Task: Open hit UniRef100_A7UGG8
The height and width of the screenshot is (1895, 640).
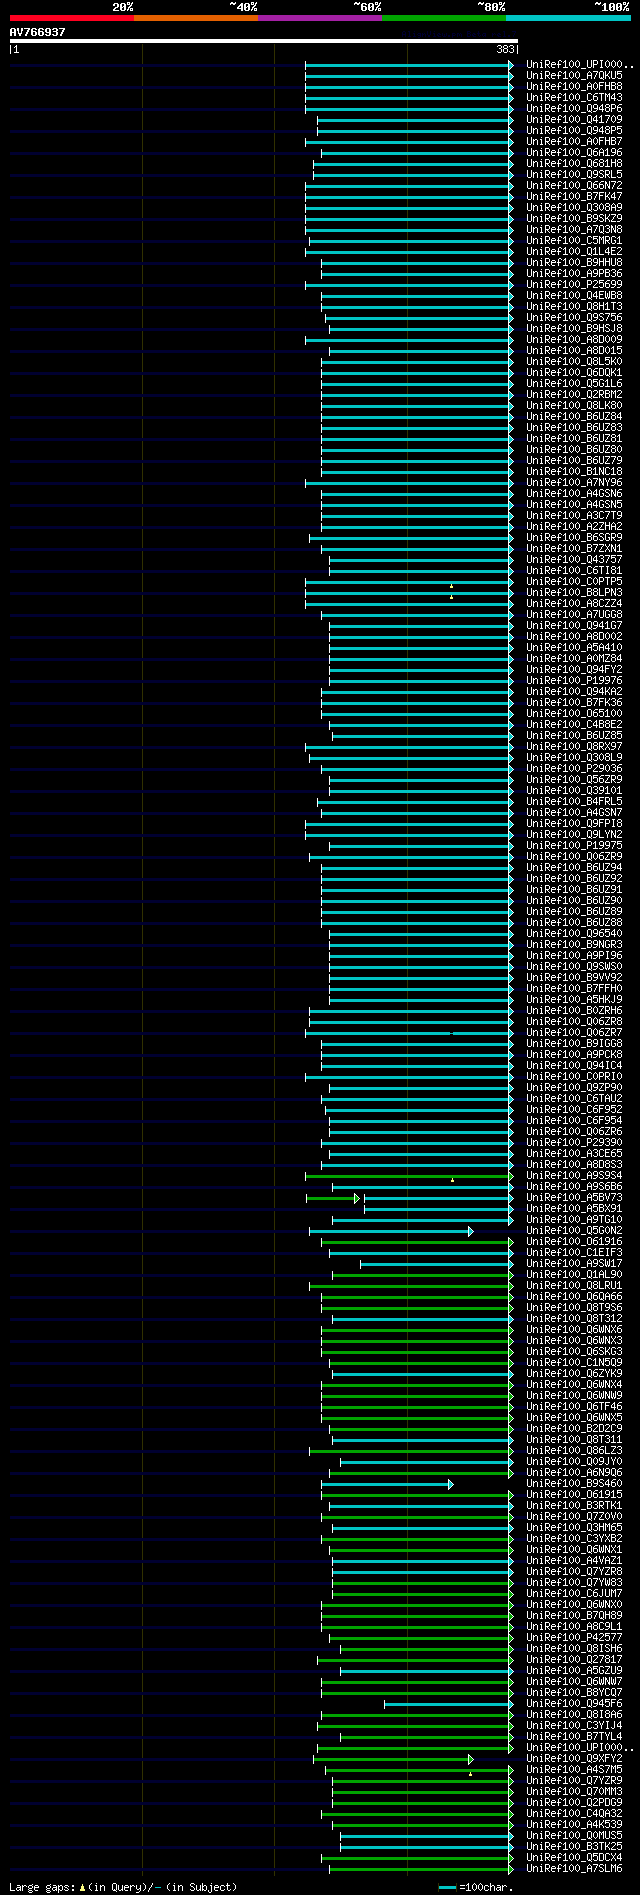Action: [574, 615]
